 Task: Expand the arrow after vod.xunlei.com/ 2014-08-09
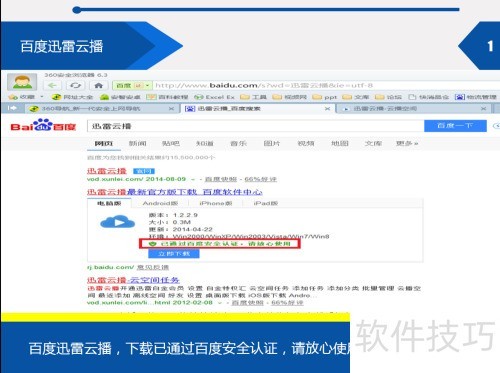[x=193, y=179]
